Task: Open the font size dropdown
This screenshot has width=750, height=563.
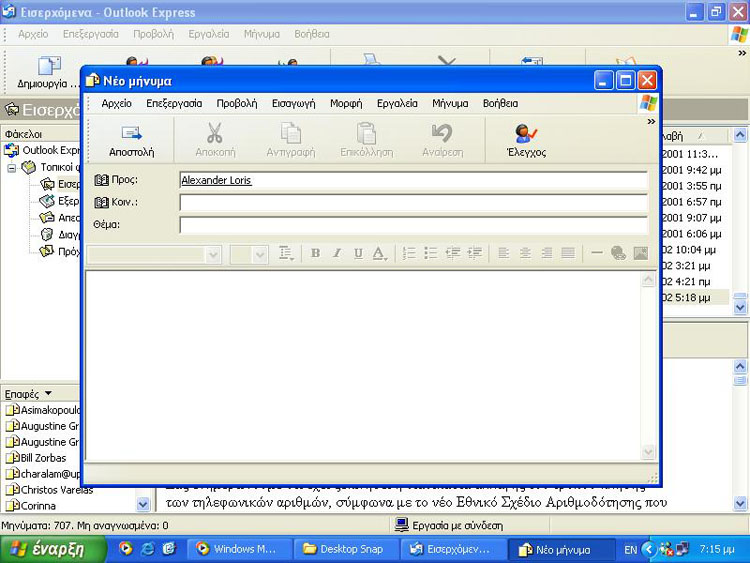Action: 260,254
